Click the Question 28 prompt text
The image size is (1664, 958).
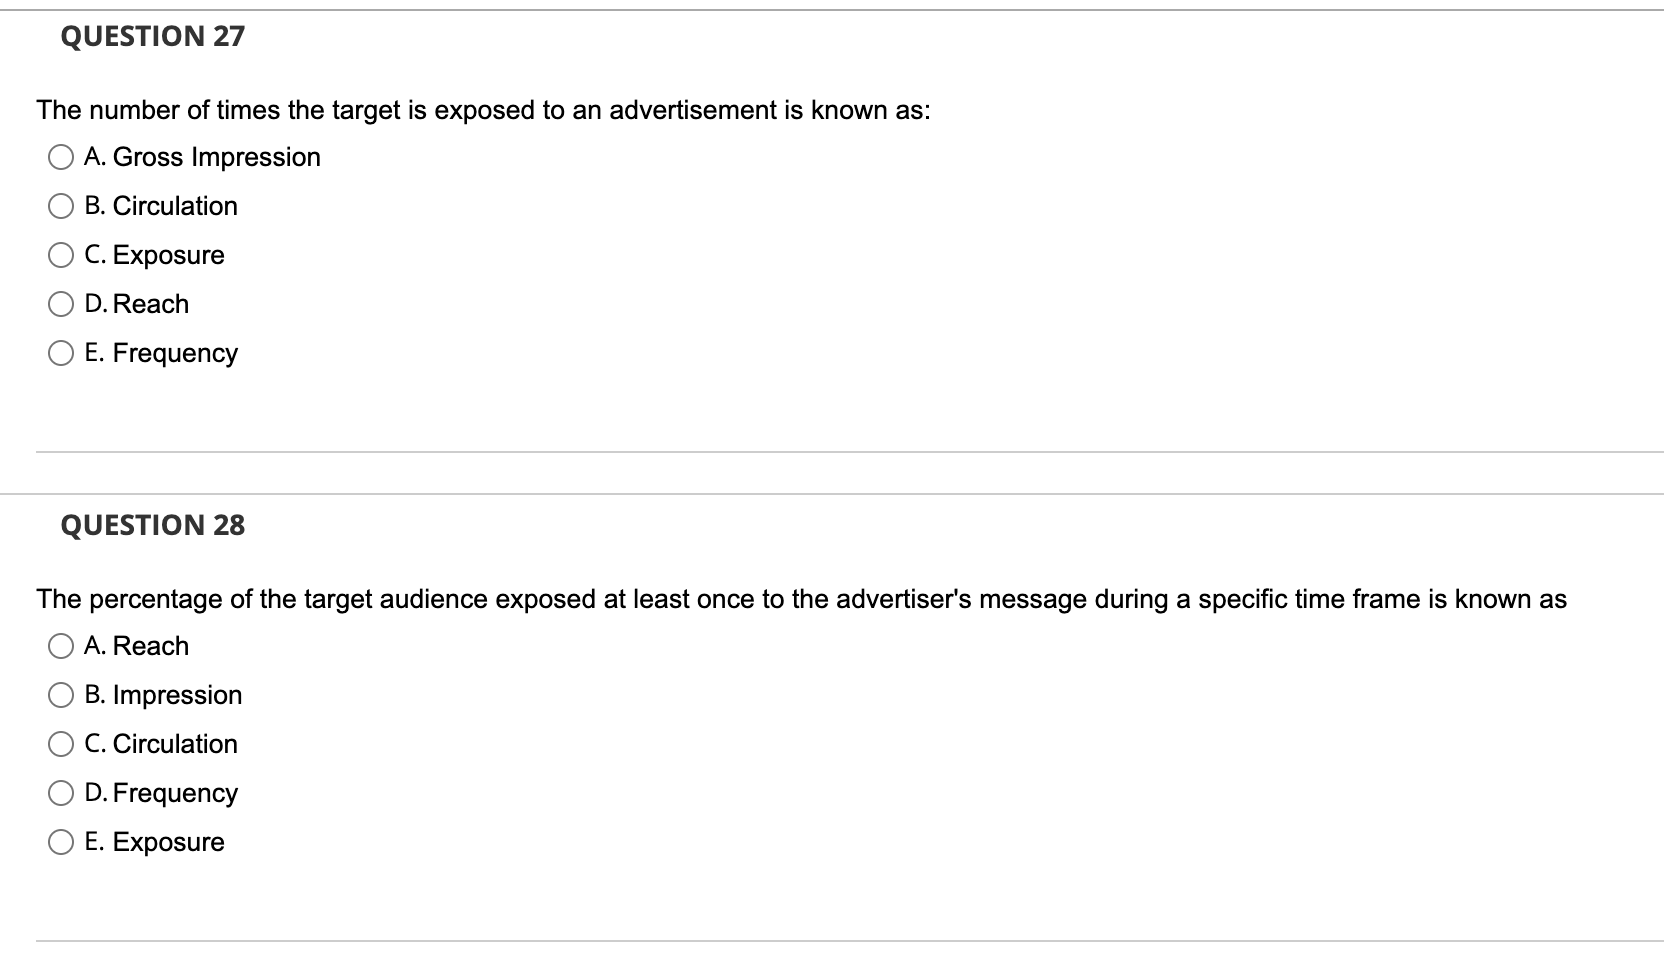coord(802,599)
